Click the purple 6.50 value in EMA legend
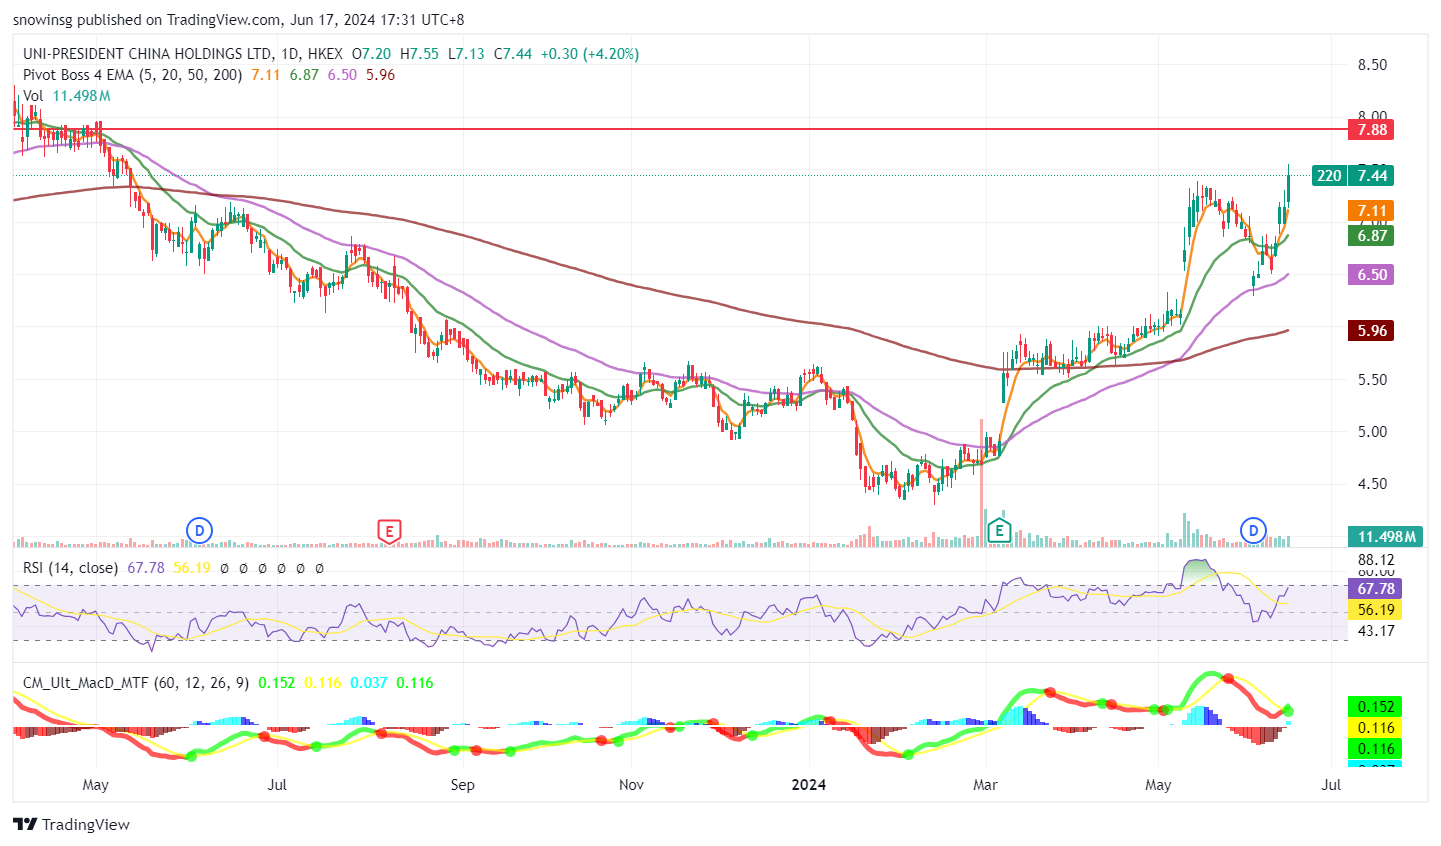1441x846 pixels. point(342,75)
